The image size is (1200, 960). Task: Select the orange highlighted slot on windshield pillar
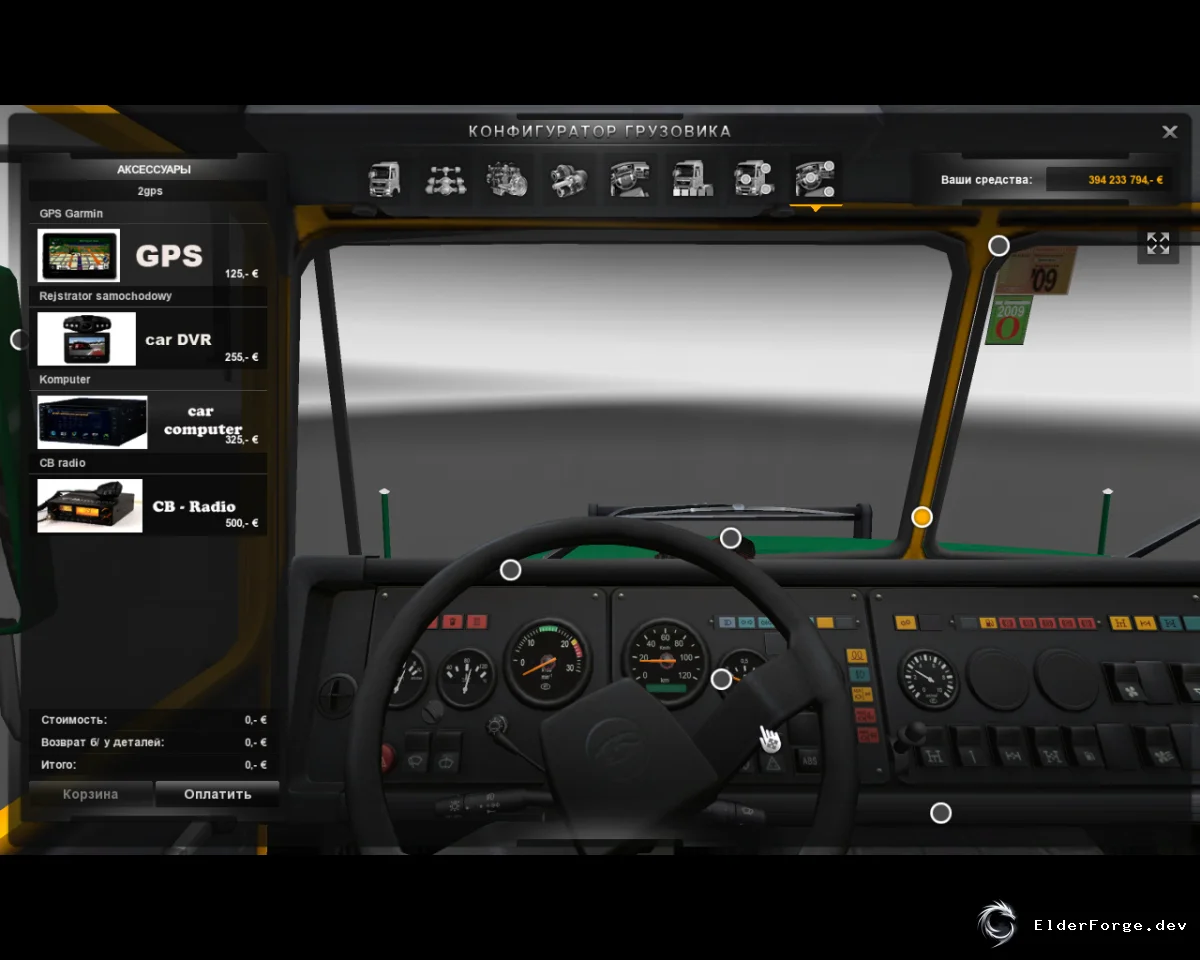tap(922, 517)
